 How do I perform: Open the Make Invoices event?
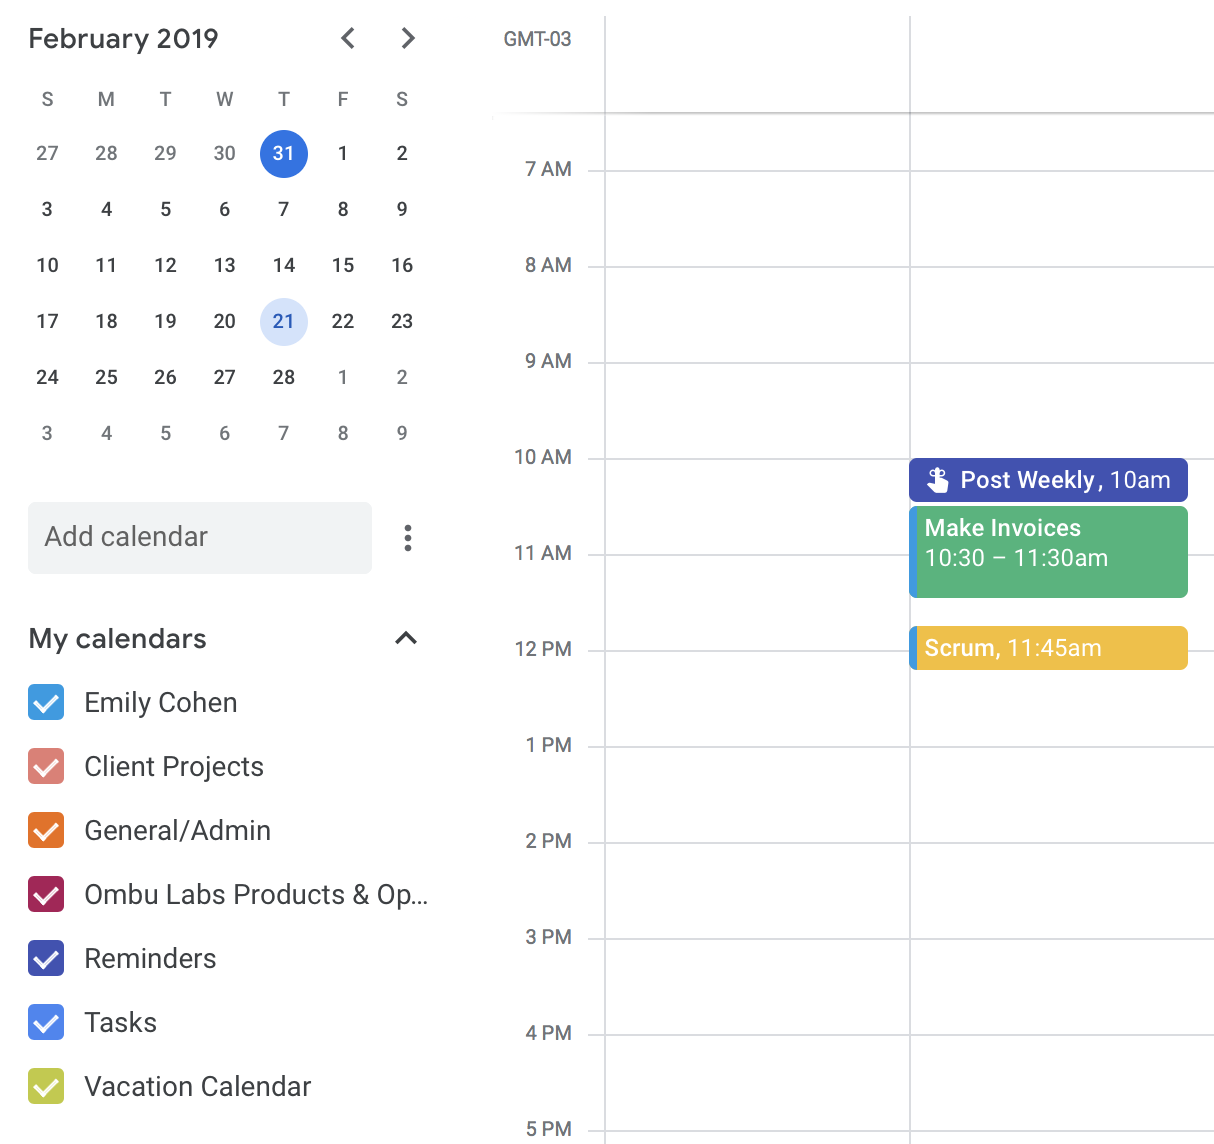click(1048, 552)
